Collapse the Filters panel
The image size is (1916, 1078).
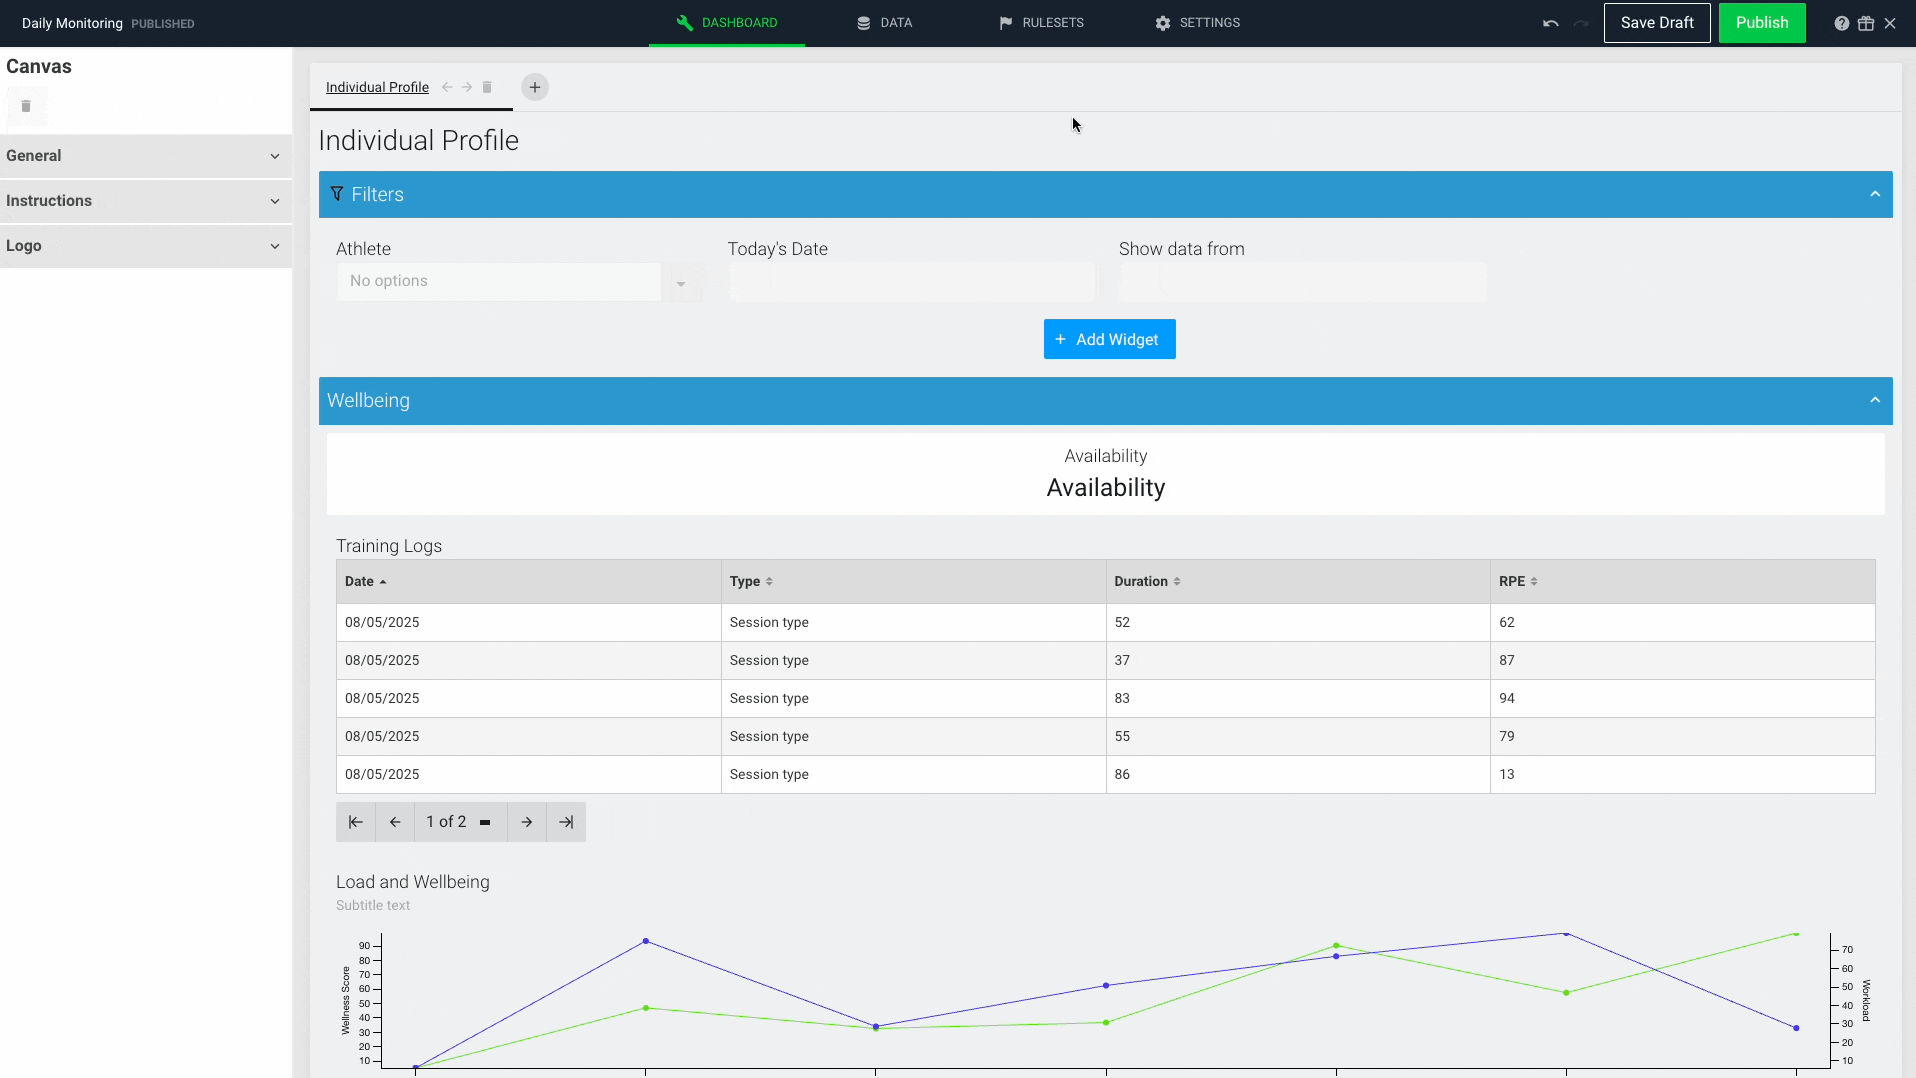pyautogui.click(x=1875, y=193)
